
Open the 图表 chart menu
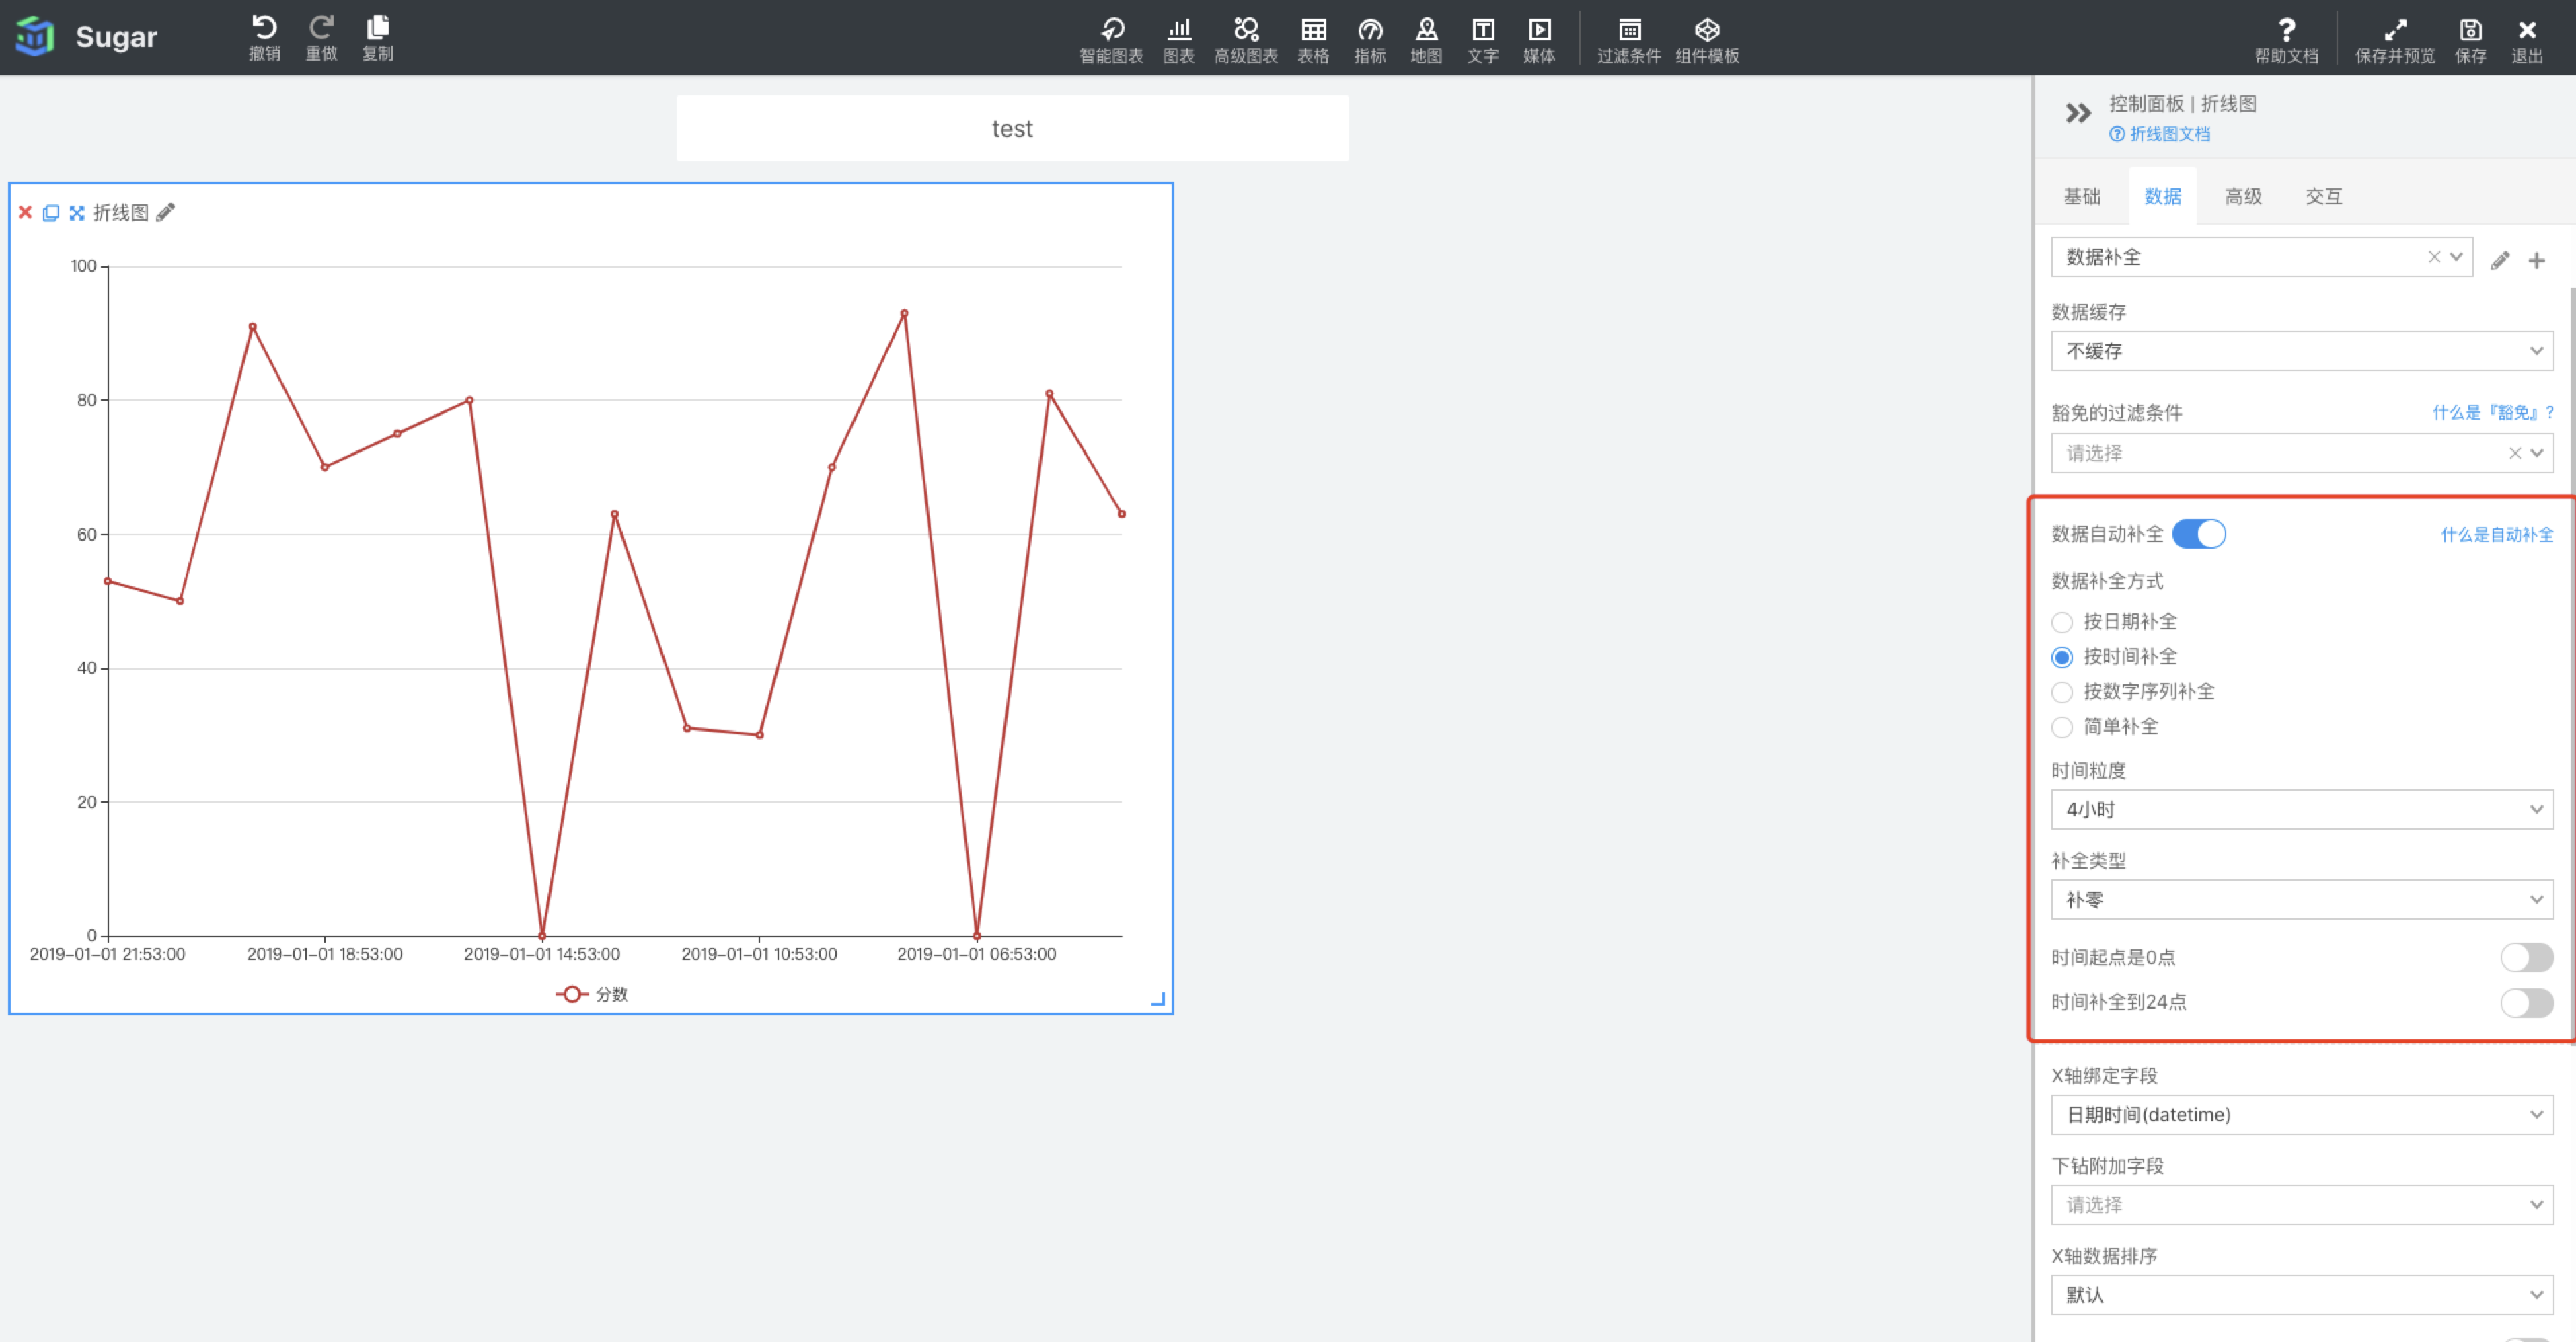[1179, 40]
